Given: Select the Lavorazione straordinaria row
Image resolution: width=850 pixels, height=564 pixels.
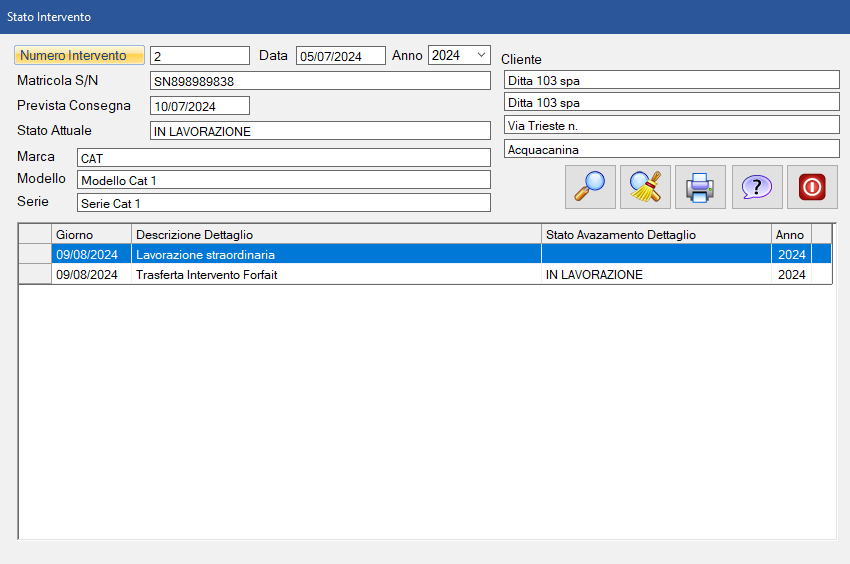Looking at the screenshot, I should click(335, 255).
